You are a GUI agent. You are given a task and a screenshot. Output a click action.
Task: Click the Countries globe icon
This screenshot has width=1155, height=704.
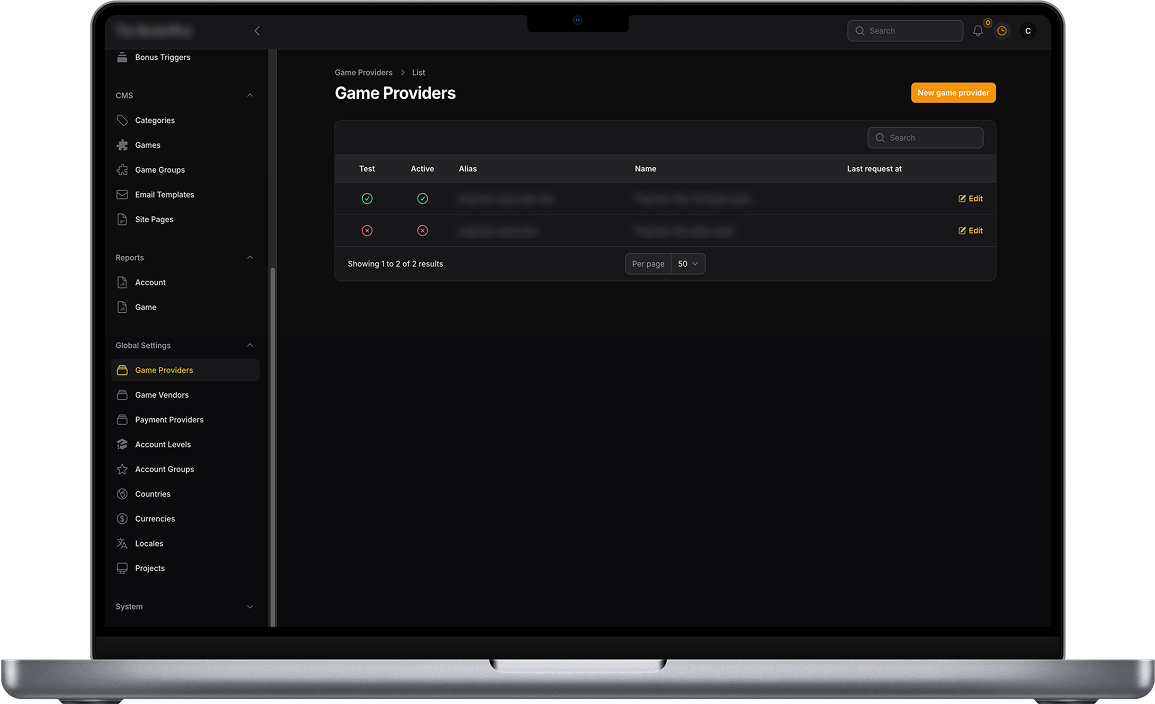tap(122, 494)
